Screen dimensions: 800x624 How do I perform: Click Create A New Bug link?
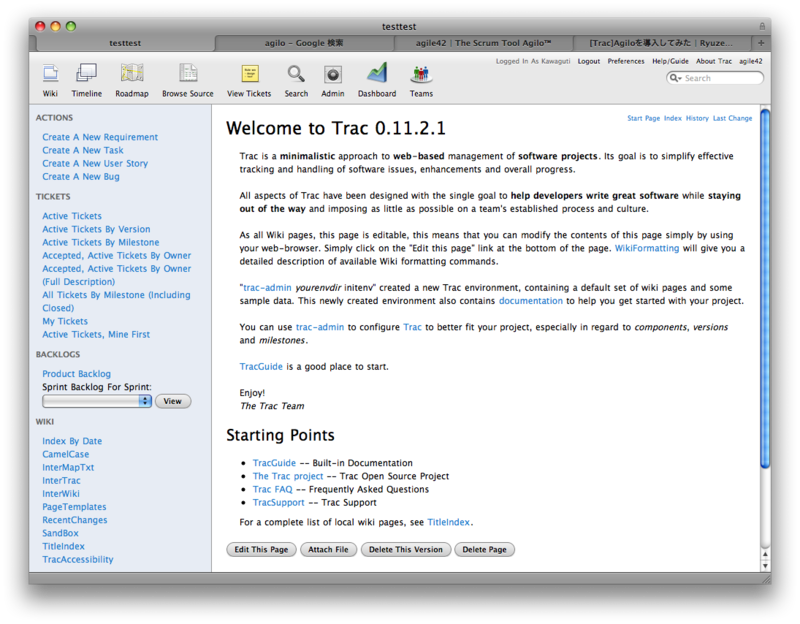click(x=81, y=177)
